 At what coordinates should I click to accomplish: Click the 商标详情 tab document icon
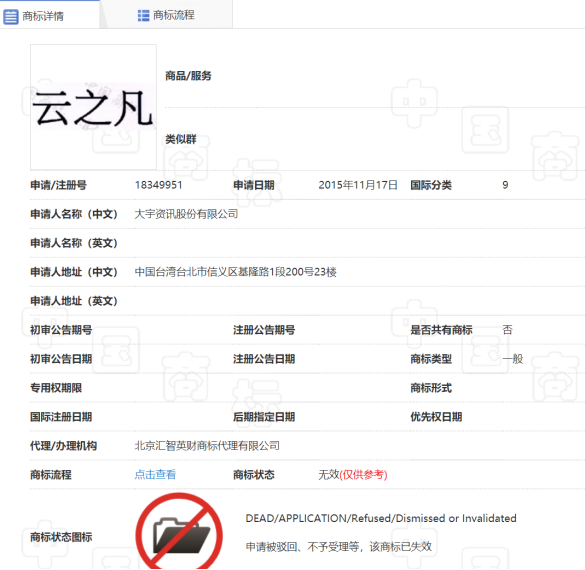(x=10, y=16)
